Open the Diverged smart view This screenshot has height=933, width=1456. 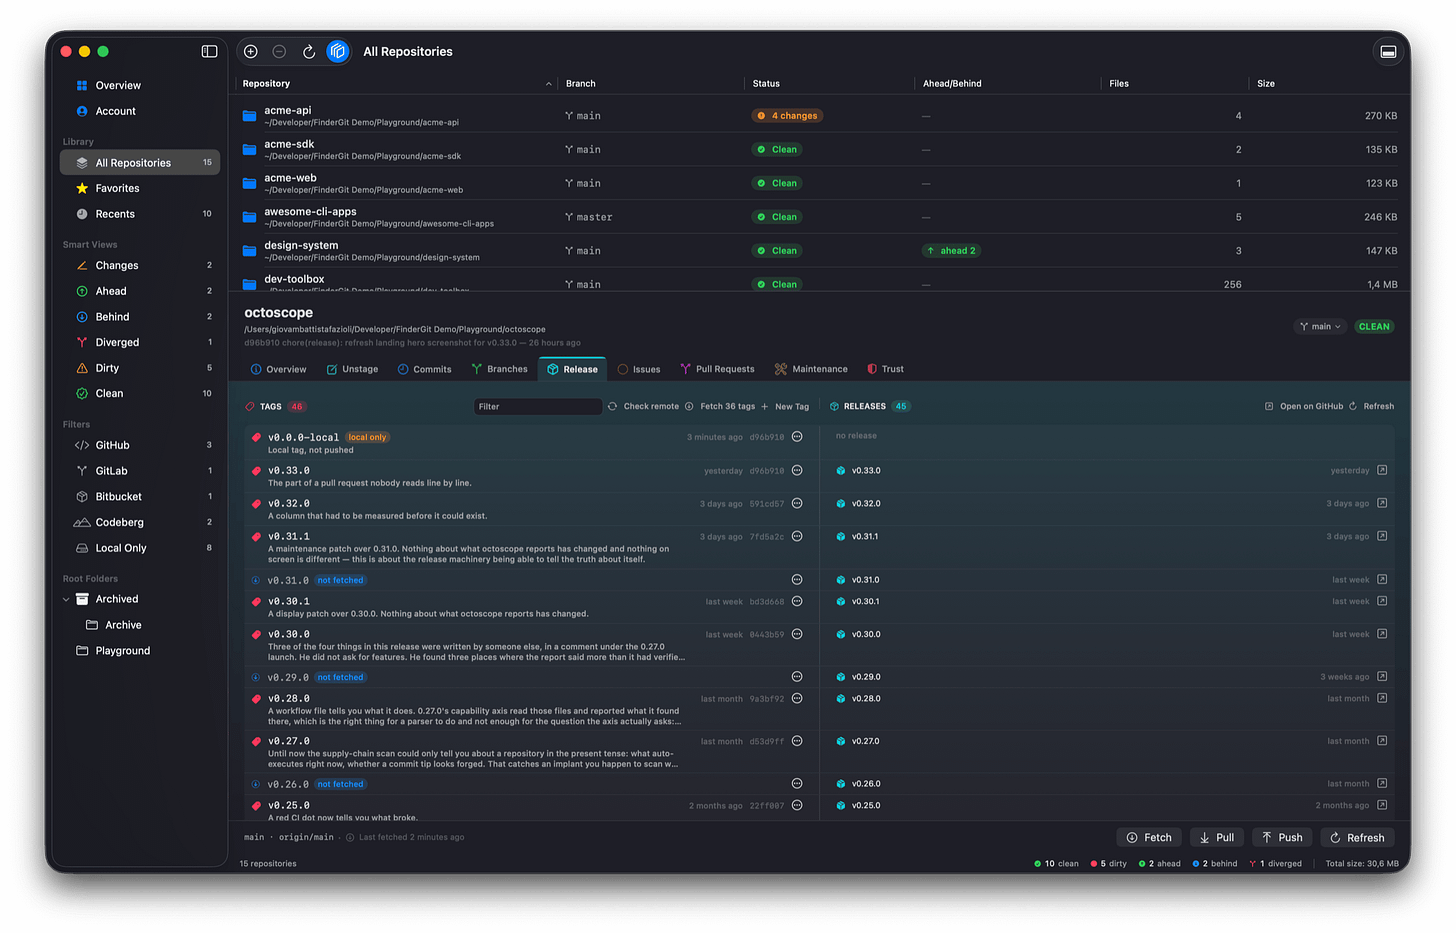140,342
